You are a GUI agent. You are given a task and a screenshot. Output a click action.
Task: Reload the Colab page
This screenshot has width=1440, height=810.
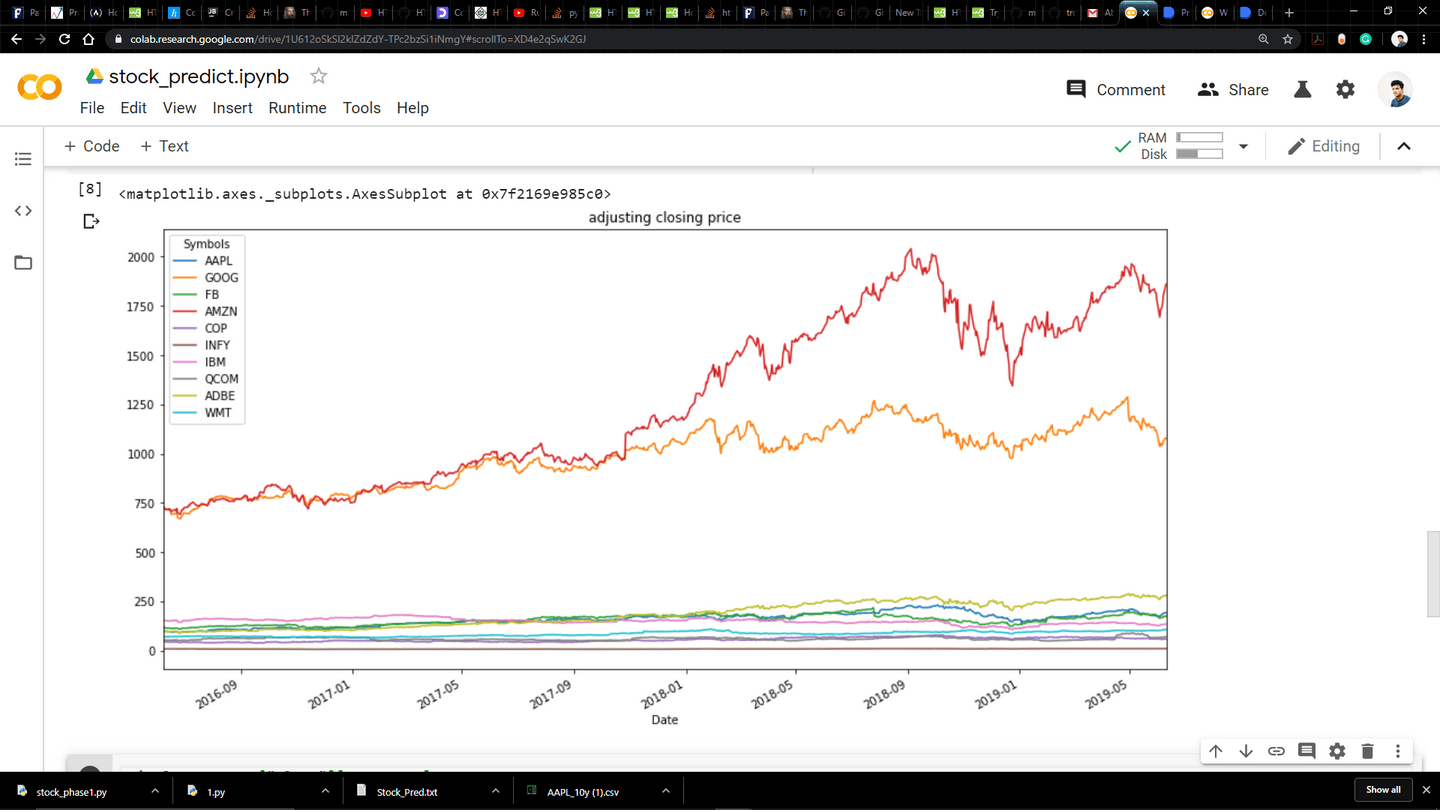[x=65, y=39]
